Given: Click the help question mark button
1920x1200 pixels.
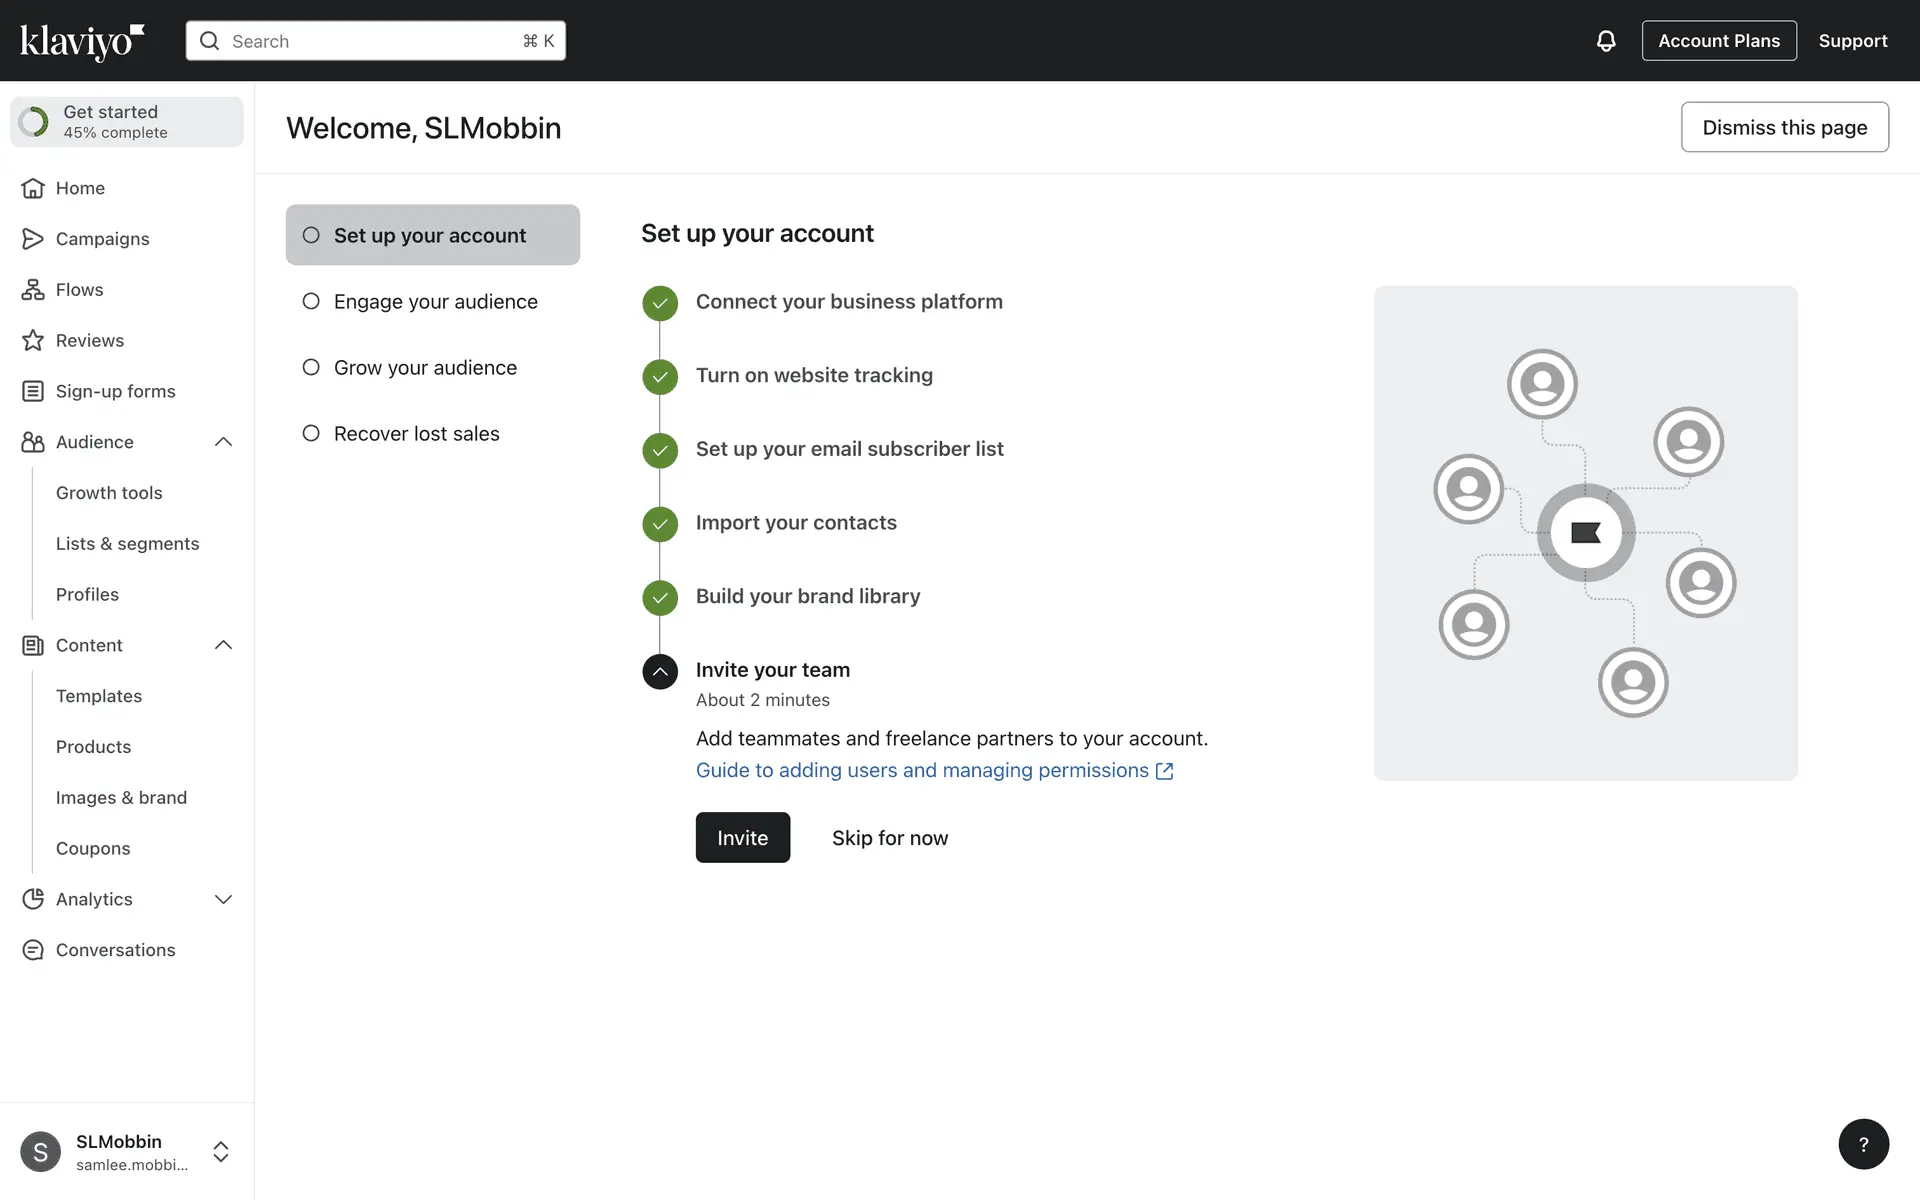Looking at the screenshot, I should (x=1863, y=1144).
